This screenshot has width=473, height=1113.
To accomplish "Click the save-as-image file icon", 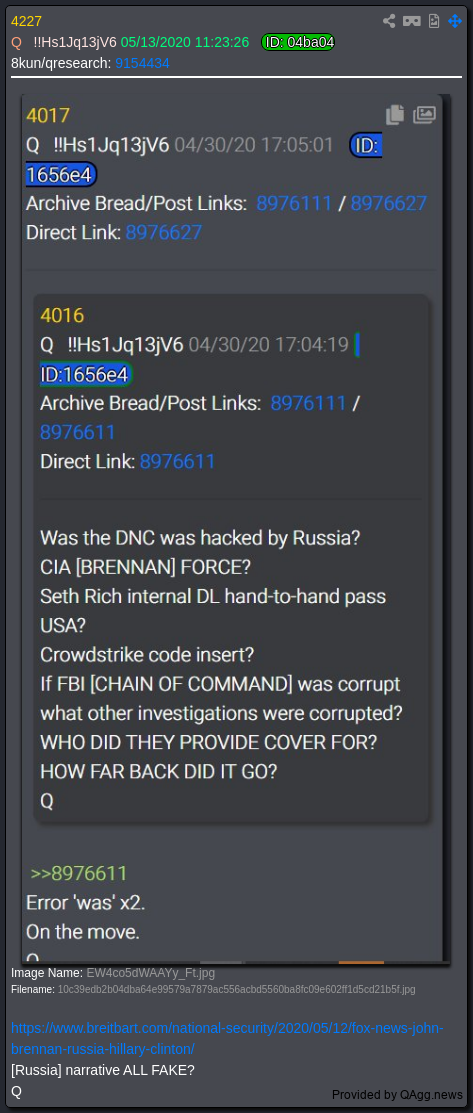I will click(434, 21).
